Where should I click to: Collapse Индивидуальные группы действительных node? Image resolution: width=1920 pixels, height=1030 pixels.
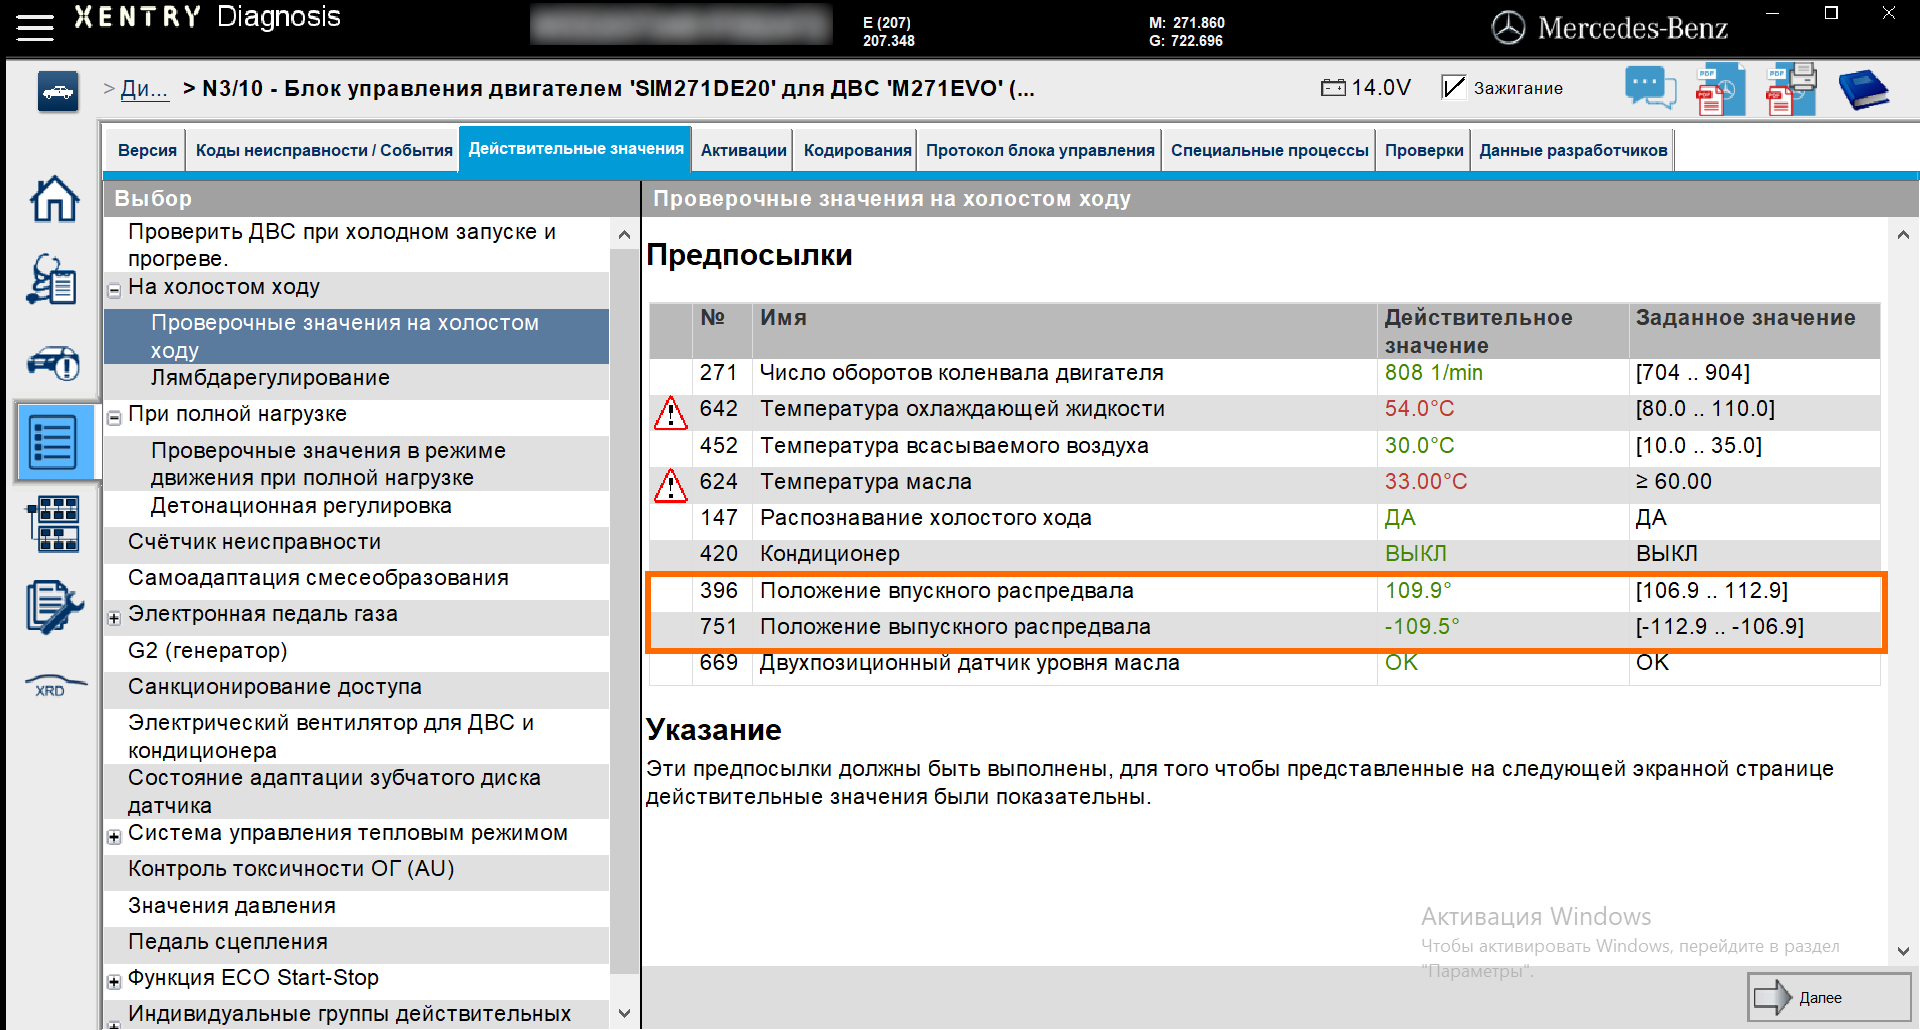(x=114, y=1023)
